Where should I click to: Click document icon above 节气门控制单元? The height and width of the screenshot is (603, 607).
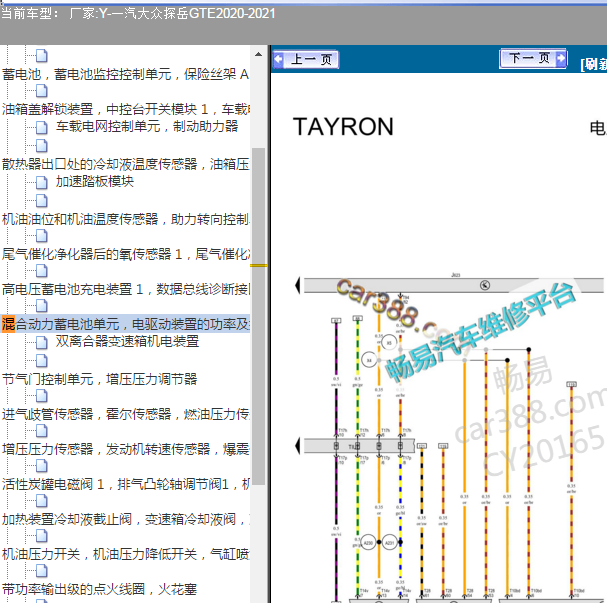click(42, 361)
